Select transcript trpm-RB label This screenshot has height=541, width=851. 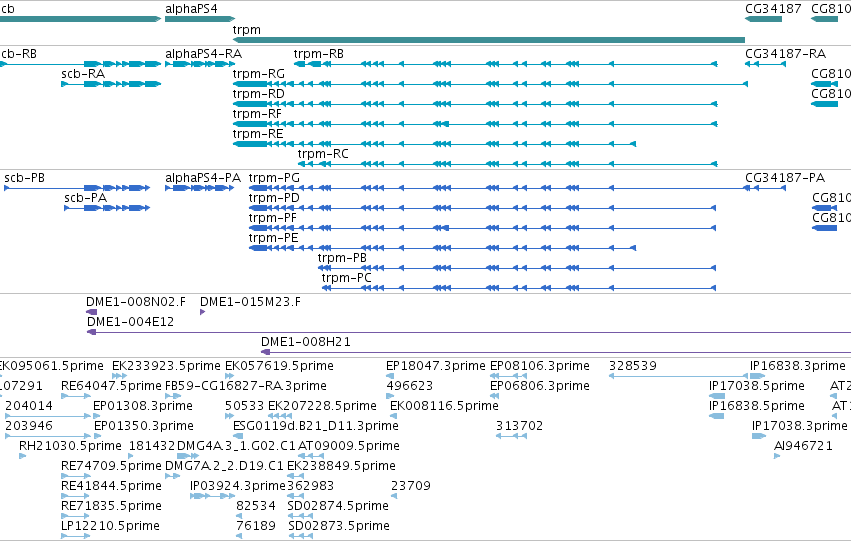319,54
